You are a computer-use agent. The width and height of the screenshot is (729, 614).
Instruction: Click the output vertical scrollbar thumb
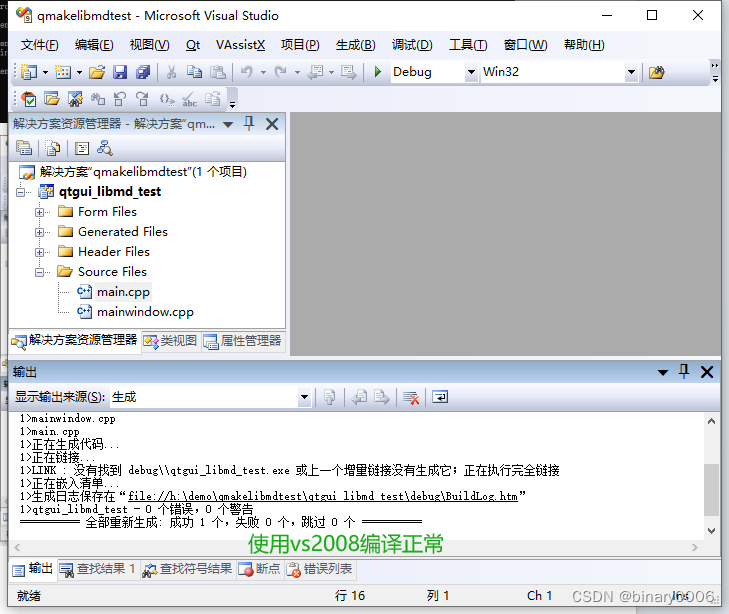tap(711, 490)
